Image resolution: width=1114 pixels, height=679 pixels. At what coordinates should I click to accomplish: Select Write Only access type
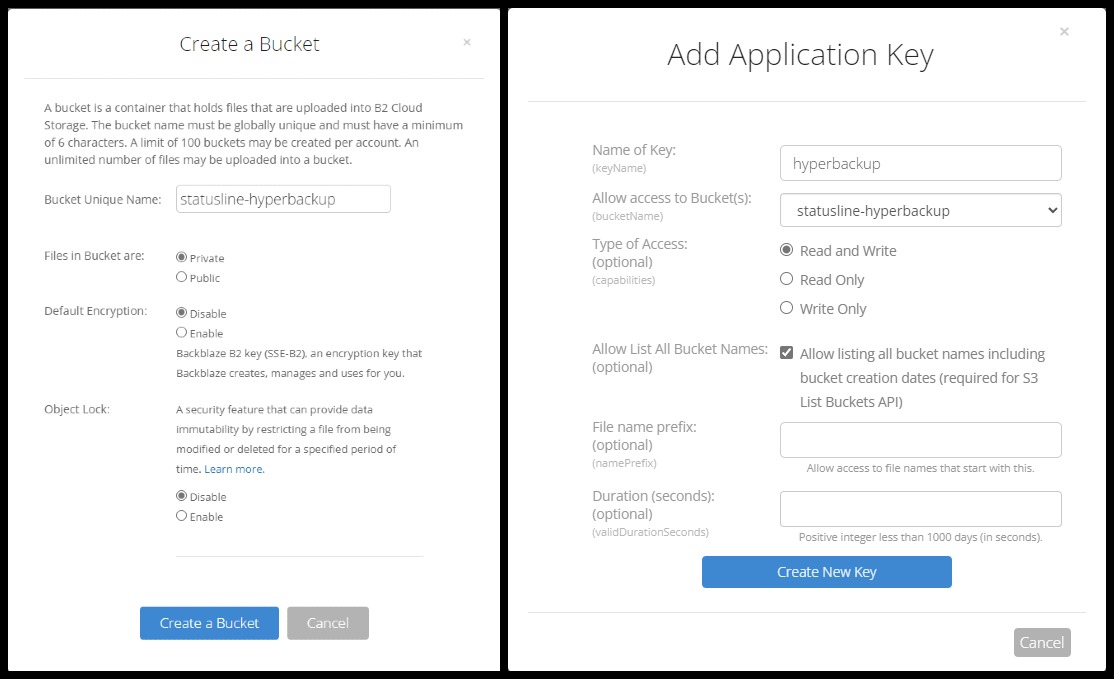pos(786,308)
